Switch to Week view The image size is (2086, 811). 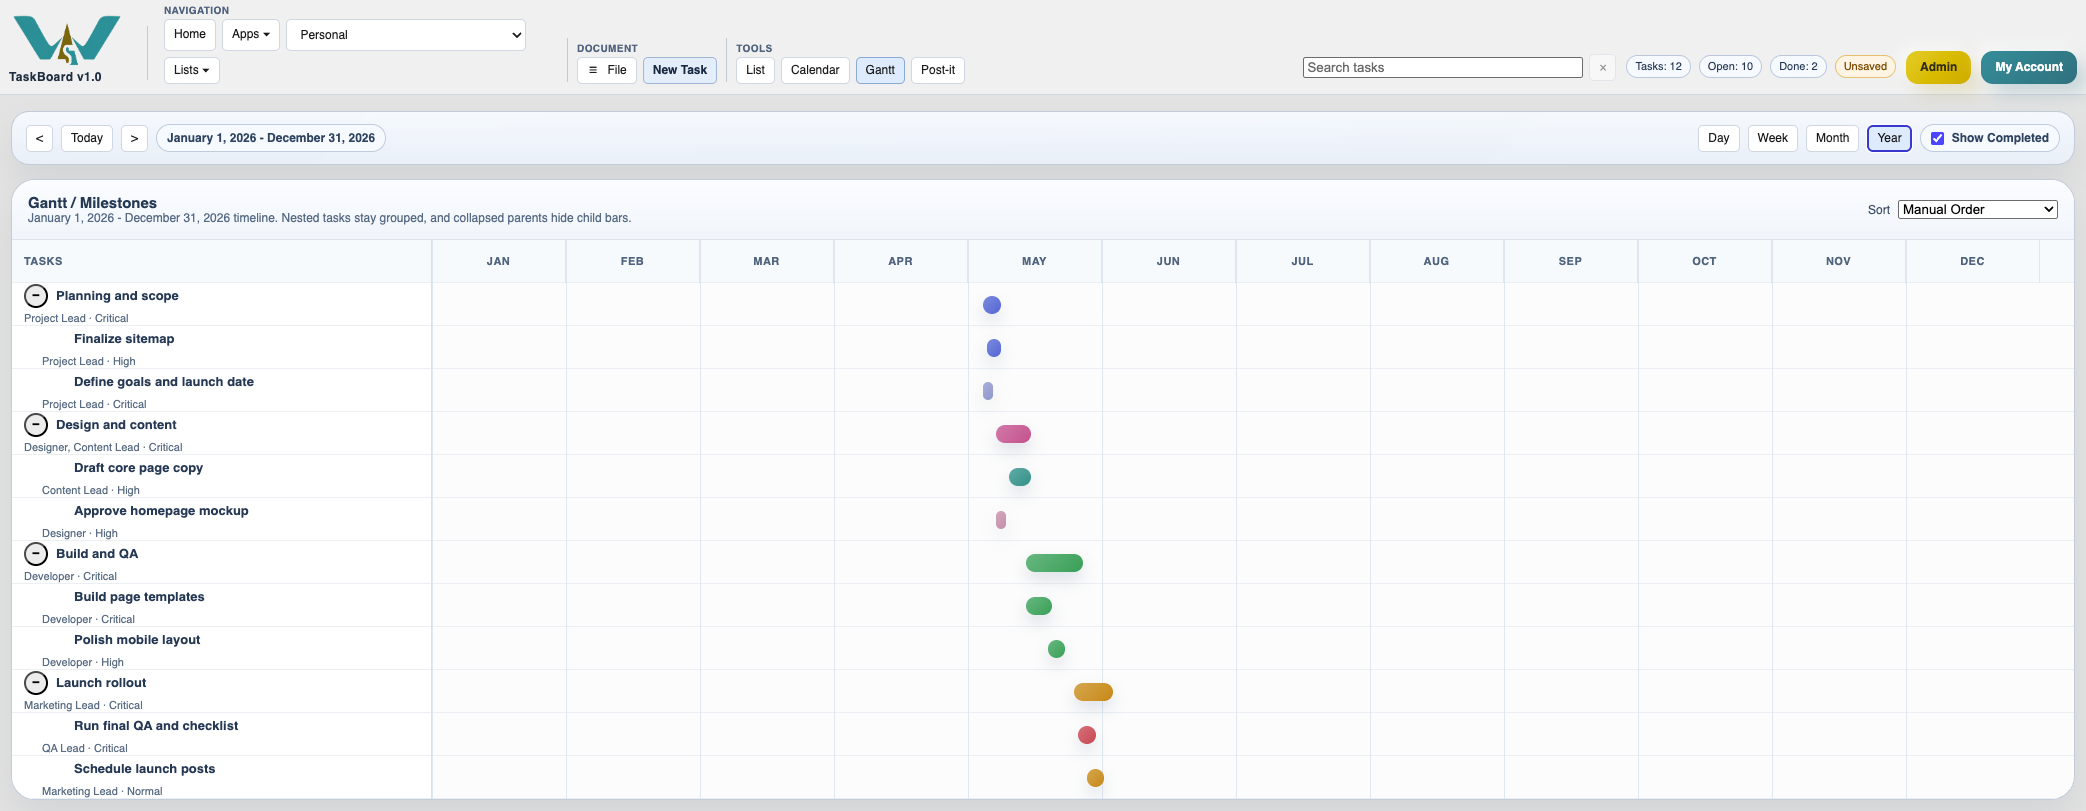point(1772,138)
